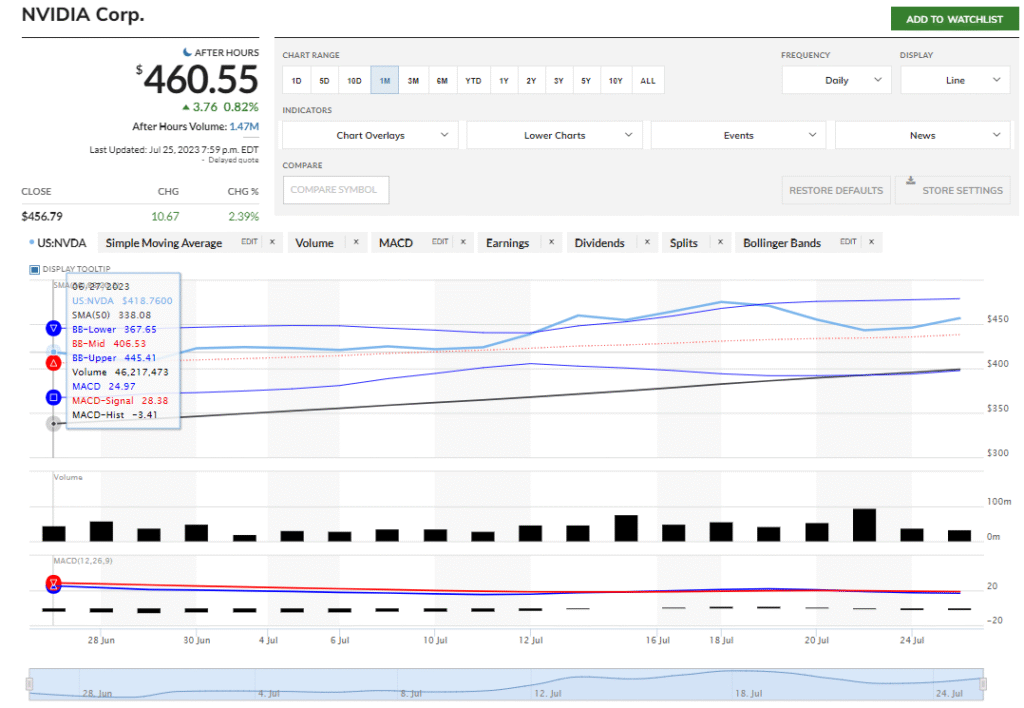Select the 10D chart range

[x=354, y=80]
